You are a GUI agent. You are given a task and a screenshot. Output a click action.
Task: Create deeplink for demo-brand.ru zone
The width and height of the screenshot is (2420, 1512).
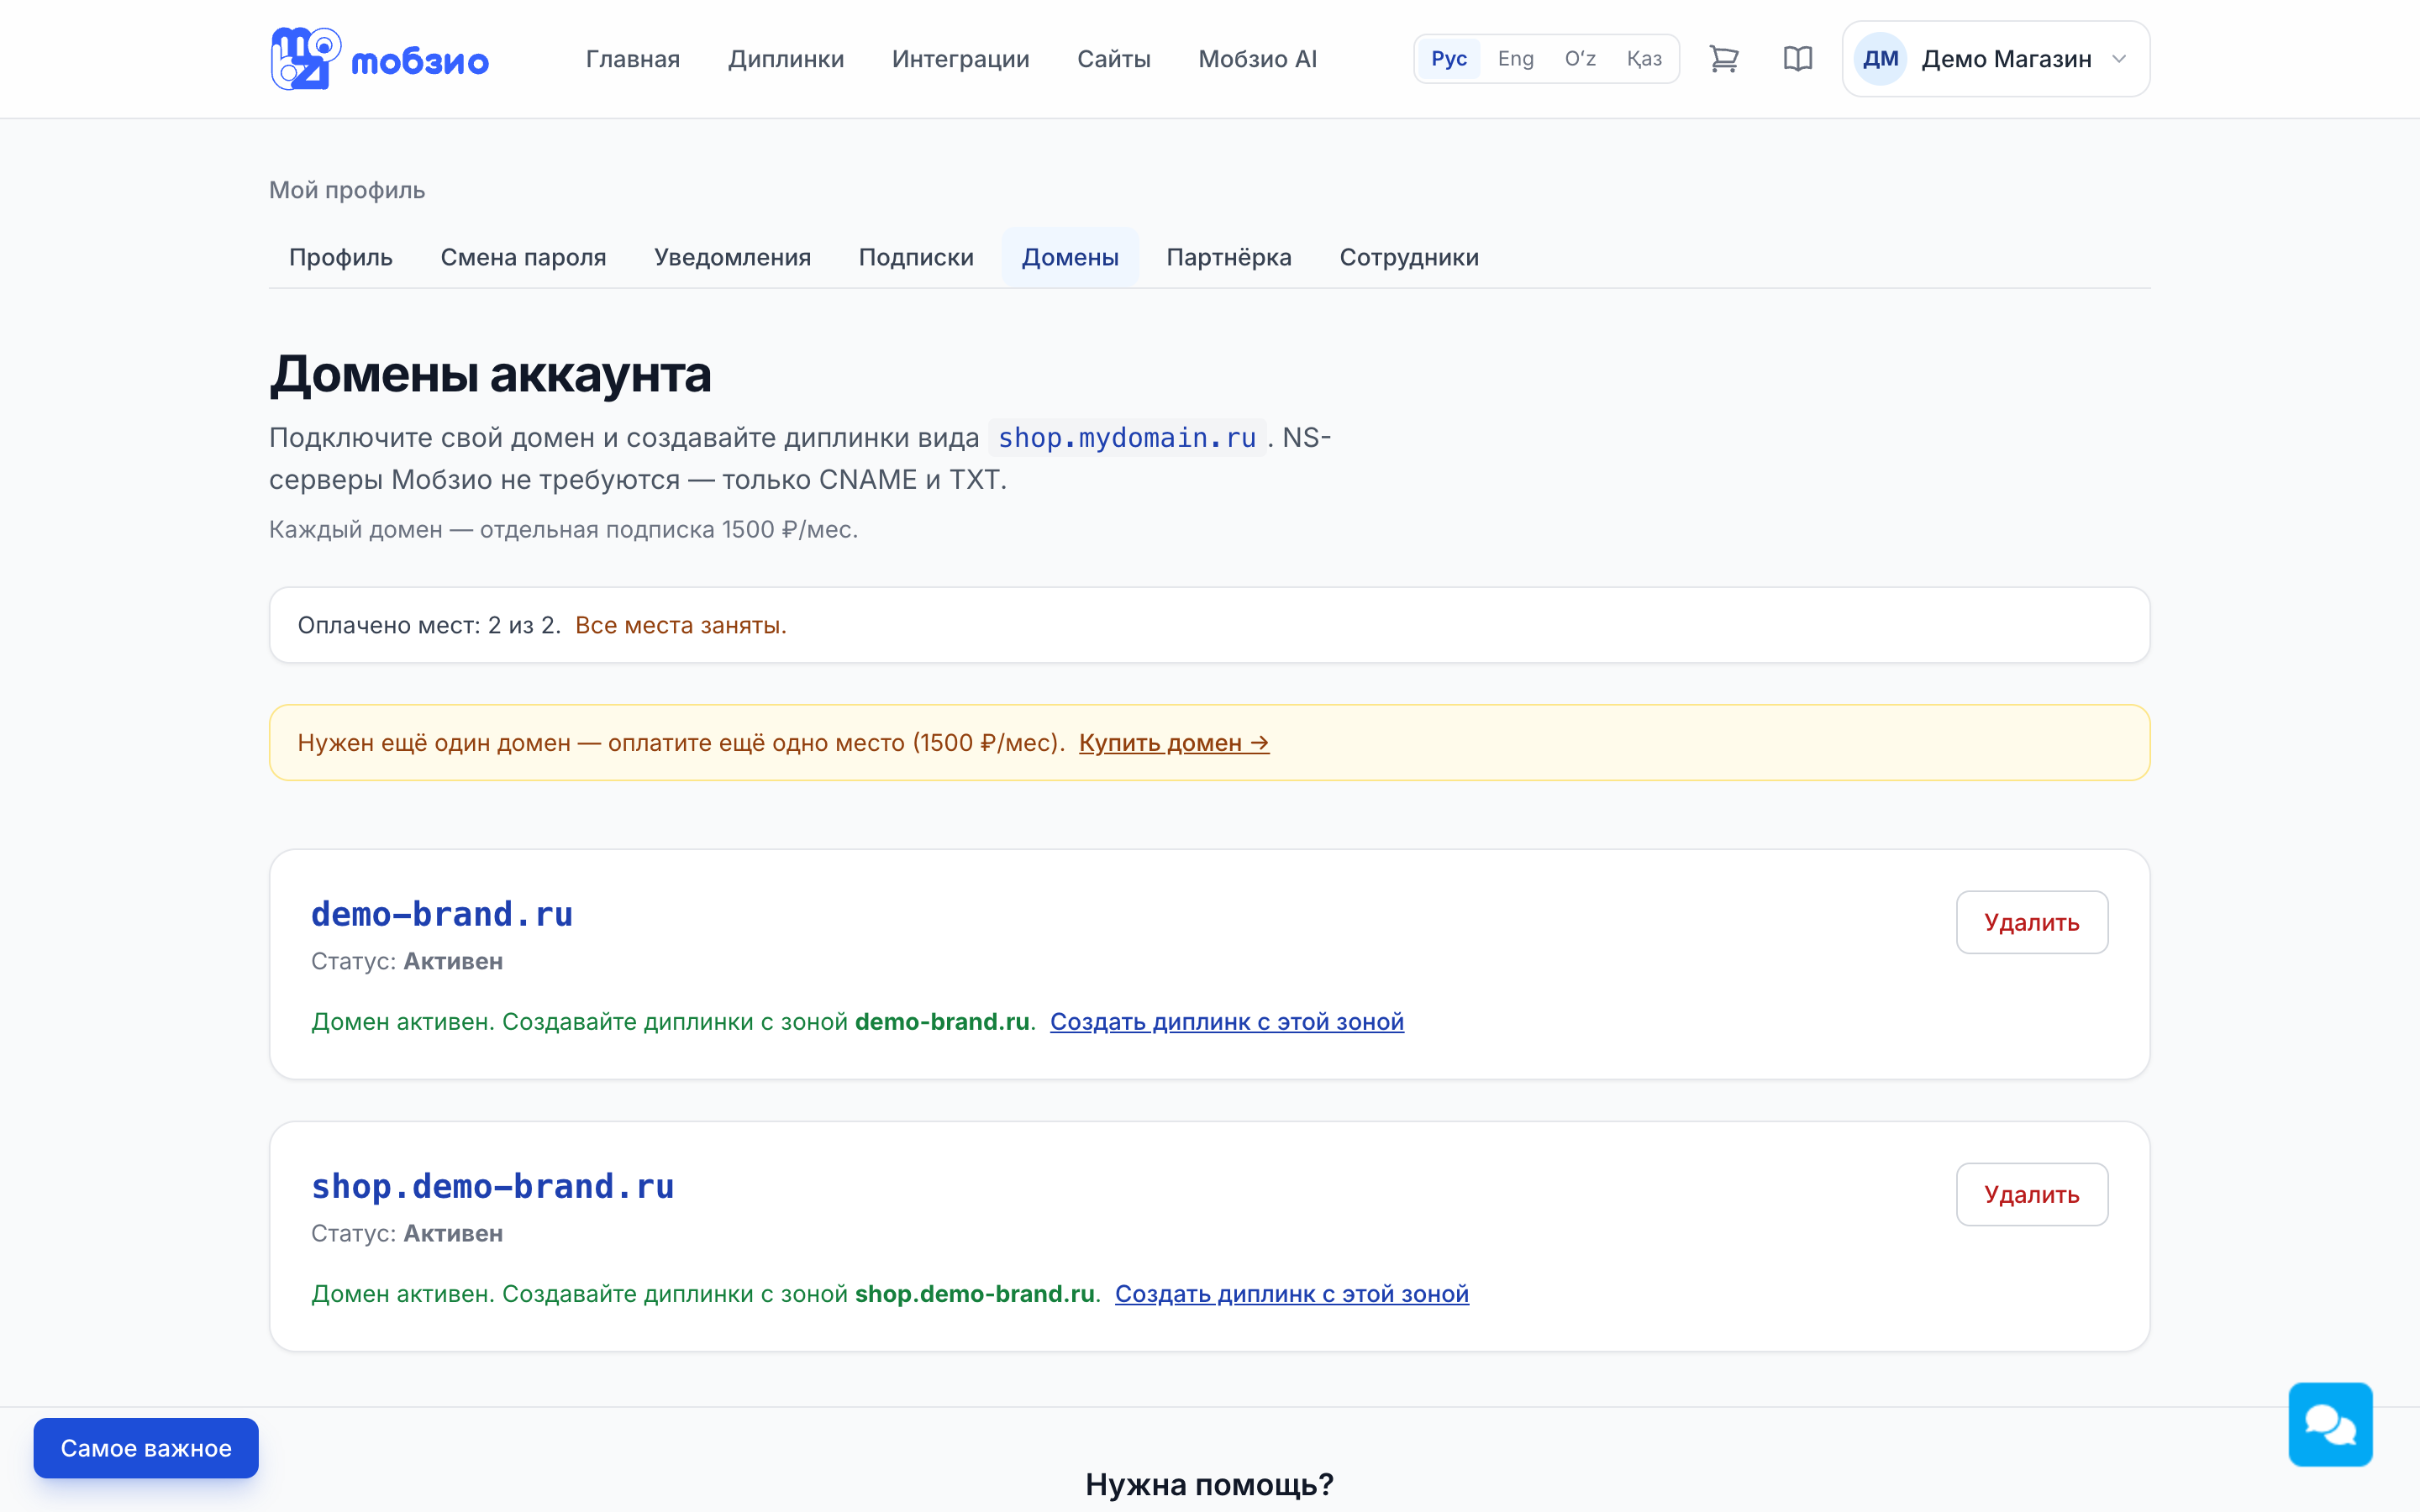click(1226, 1022)
